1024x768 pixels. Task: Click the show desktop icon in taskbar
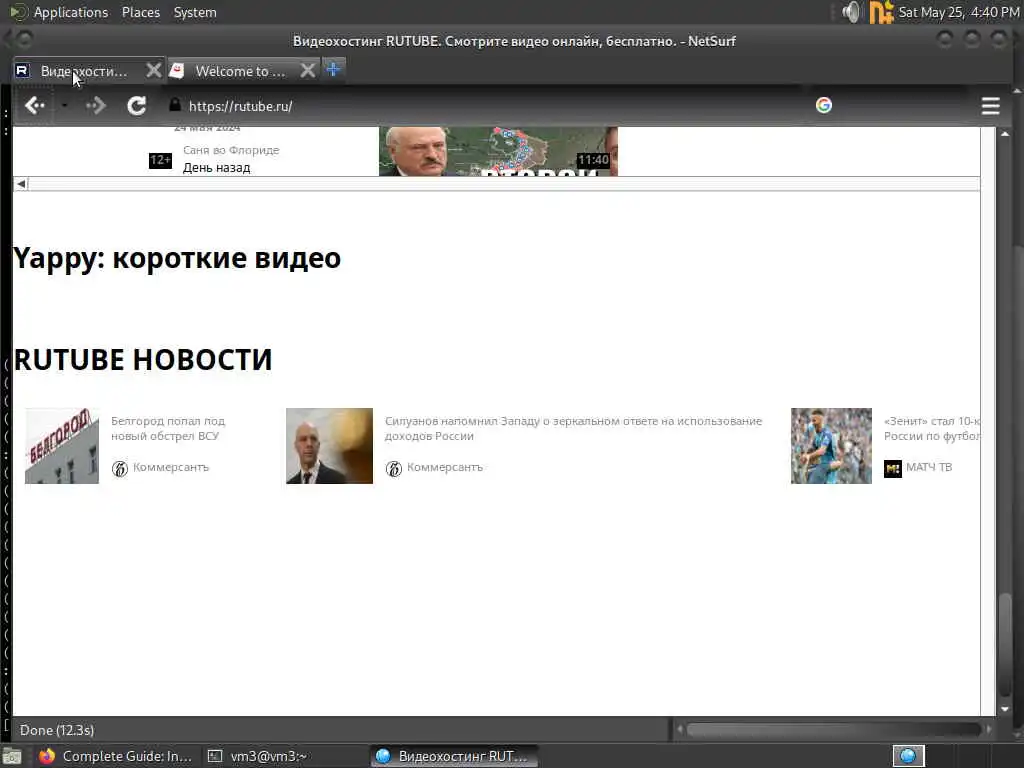(x=12, y=757)
